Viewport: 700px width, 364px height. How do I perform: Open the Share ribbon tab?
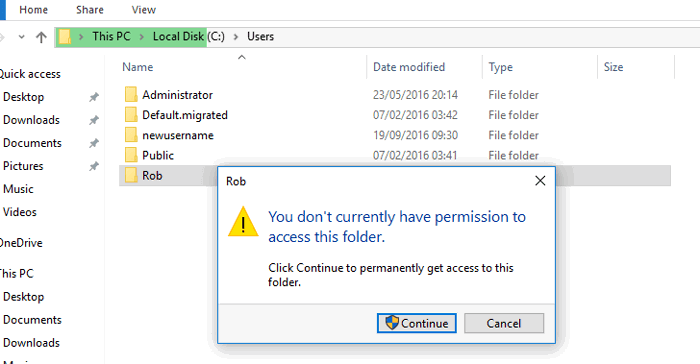90,10
